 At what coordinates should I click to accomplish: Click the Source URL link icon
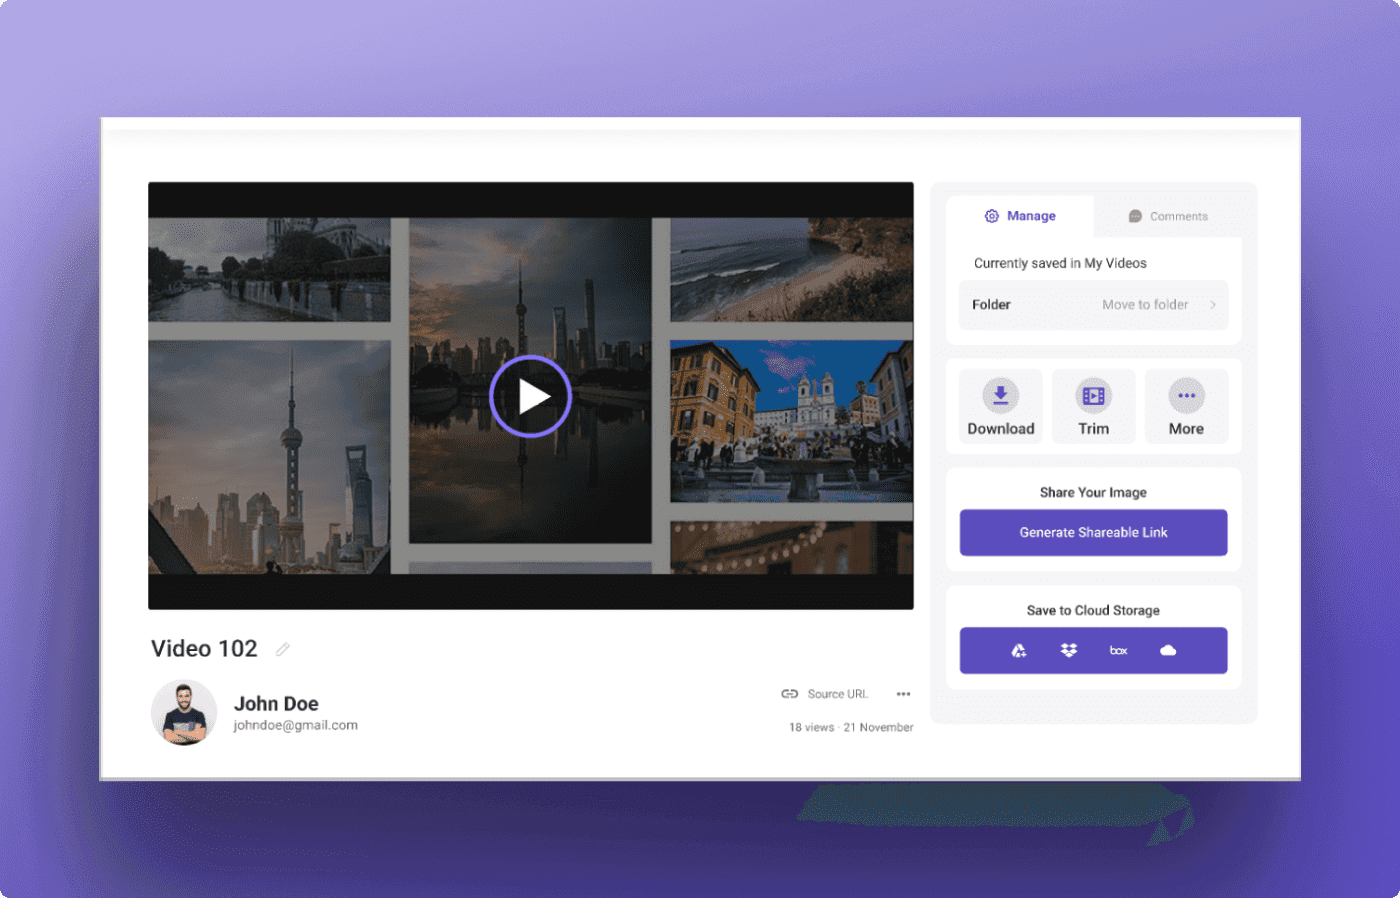(789, 693)
